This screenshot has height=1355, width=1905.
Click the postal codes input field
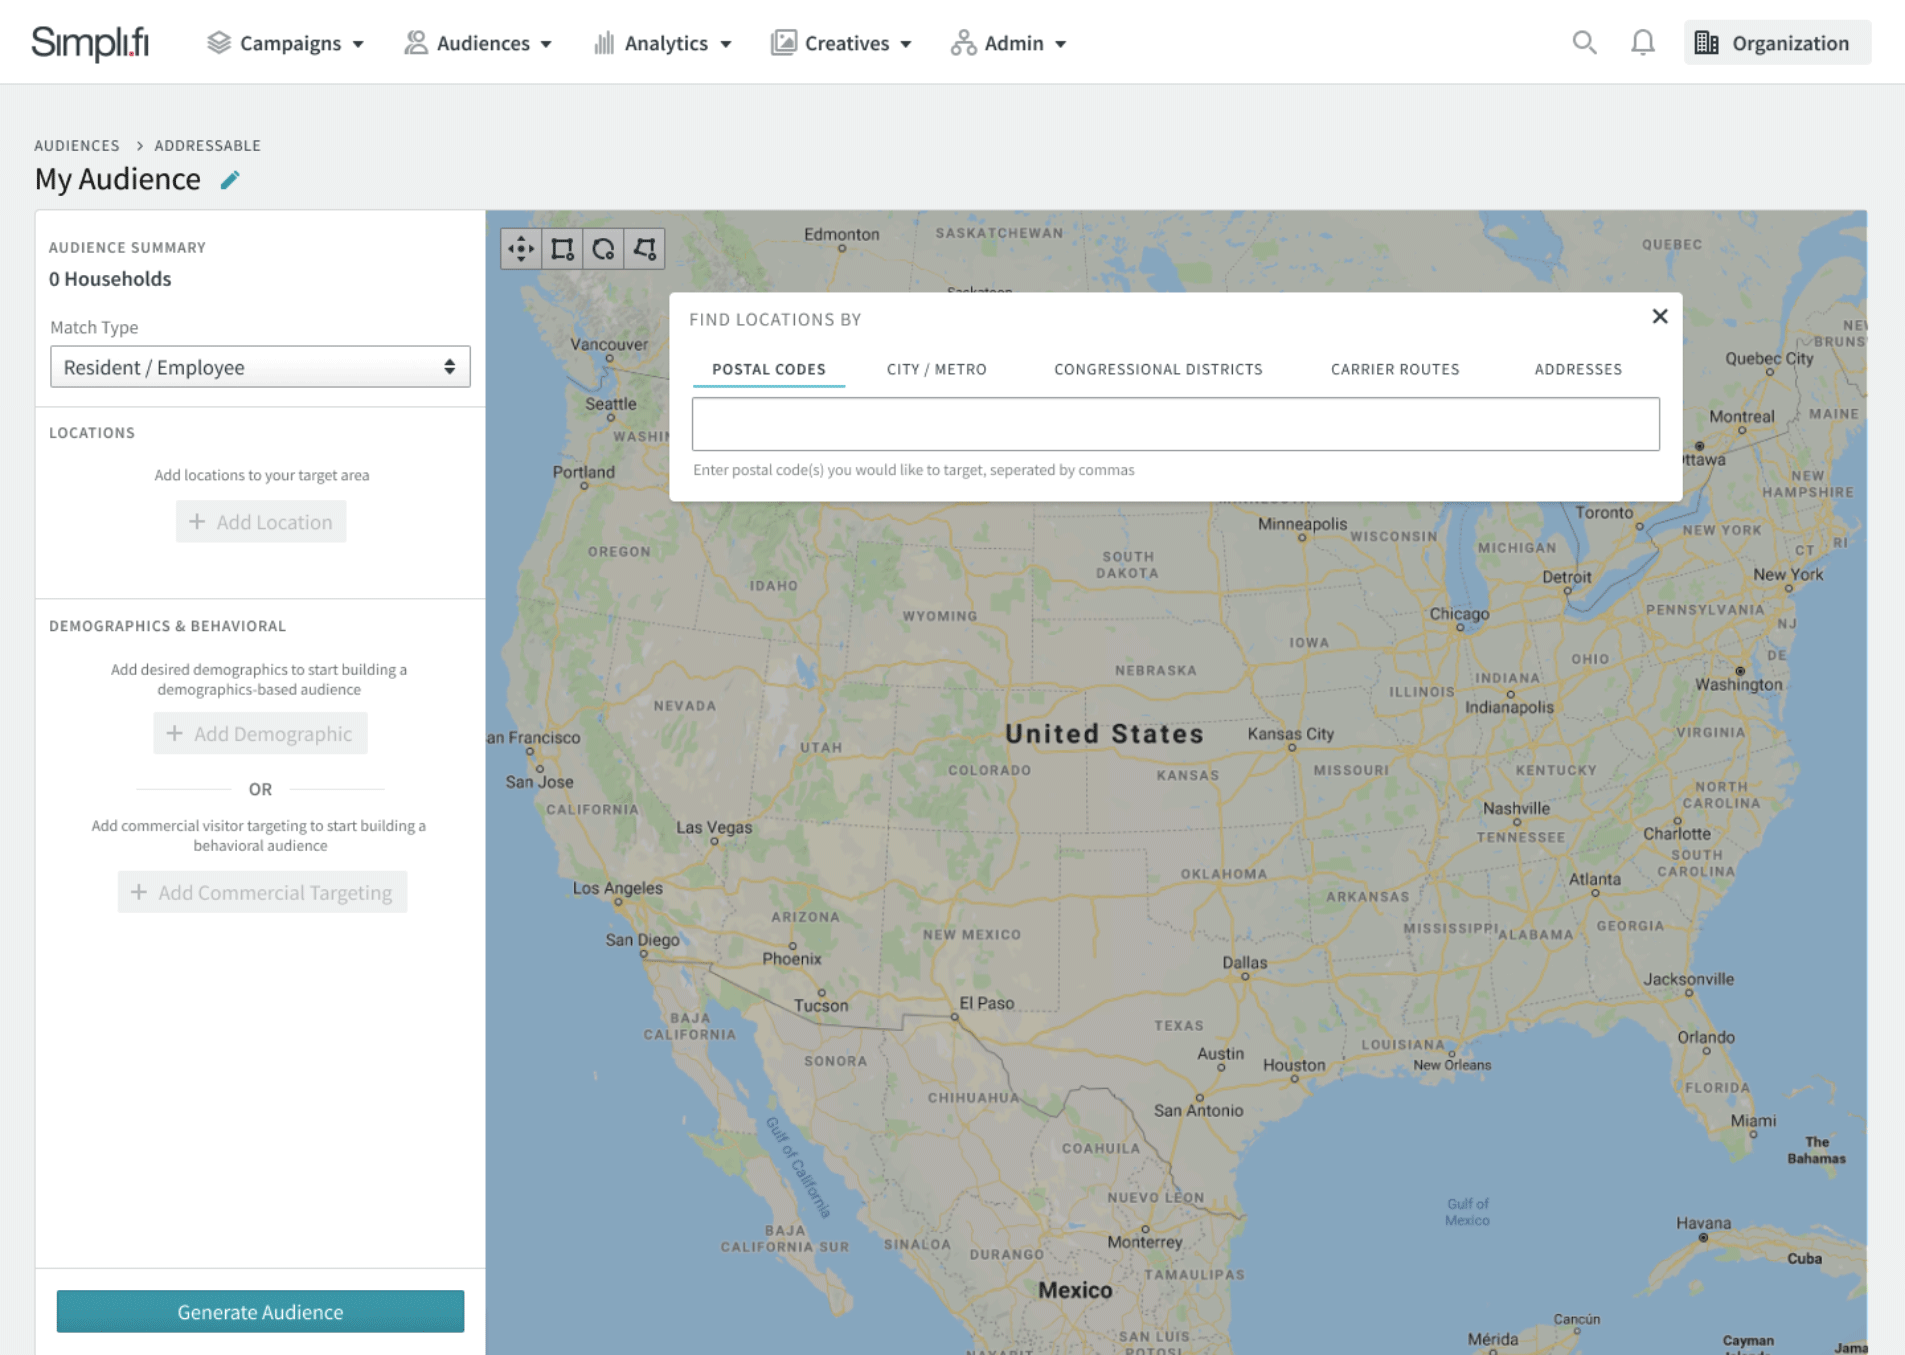[x=1175, y=424]
